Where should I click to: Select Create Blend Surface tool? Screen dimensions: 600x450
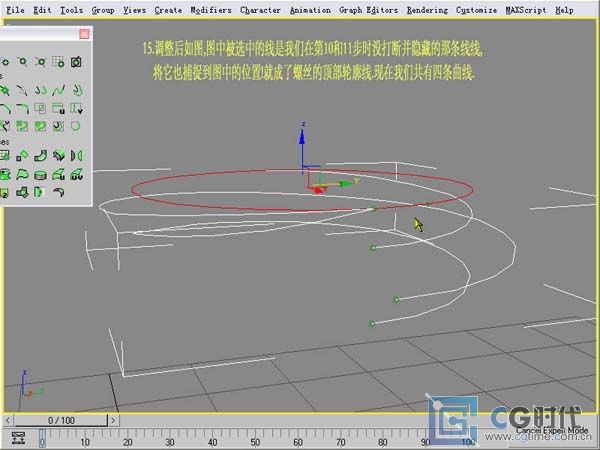pyautogui.click(x=40, y=156)
